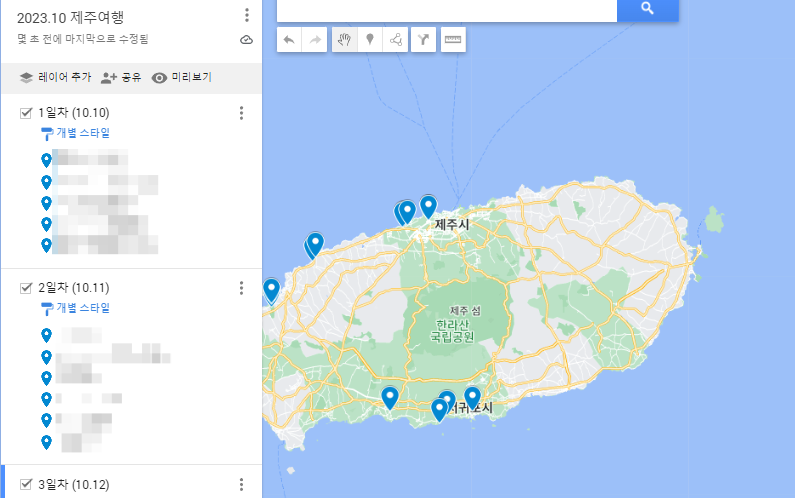Image resolution: width=795 pixels, height=498 pixels.
Task: Uncheck the 2일차 (10.11) layer checkbox
Action: 26,288
